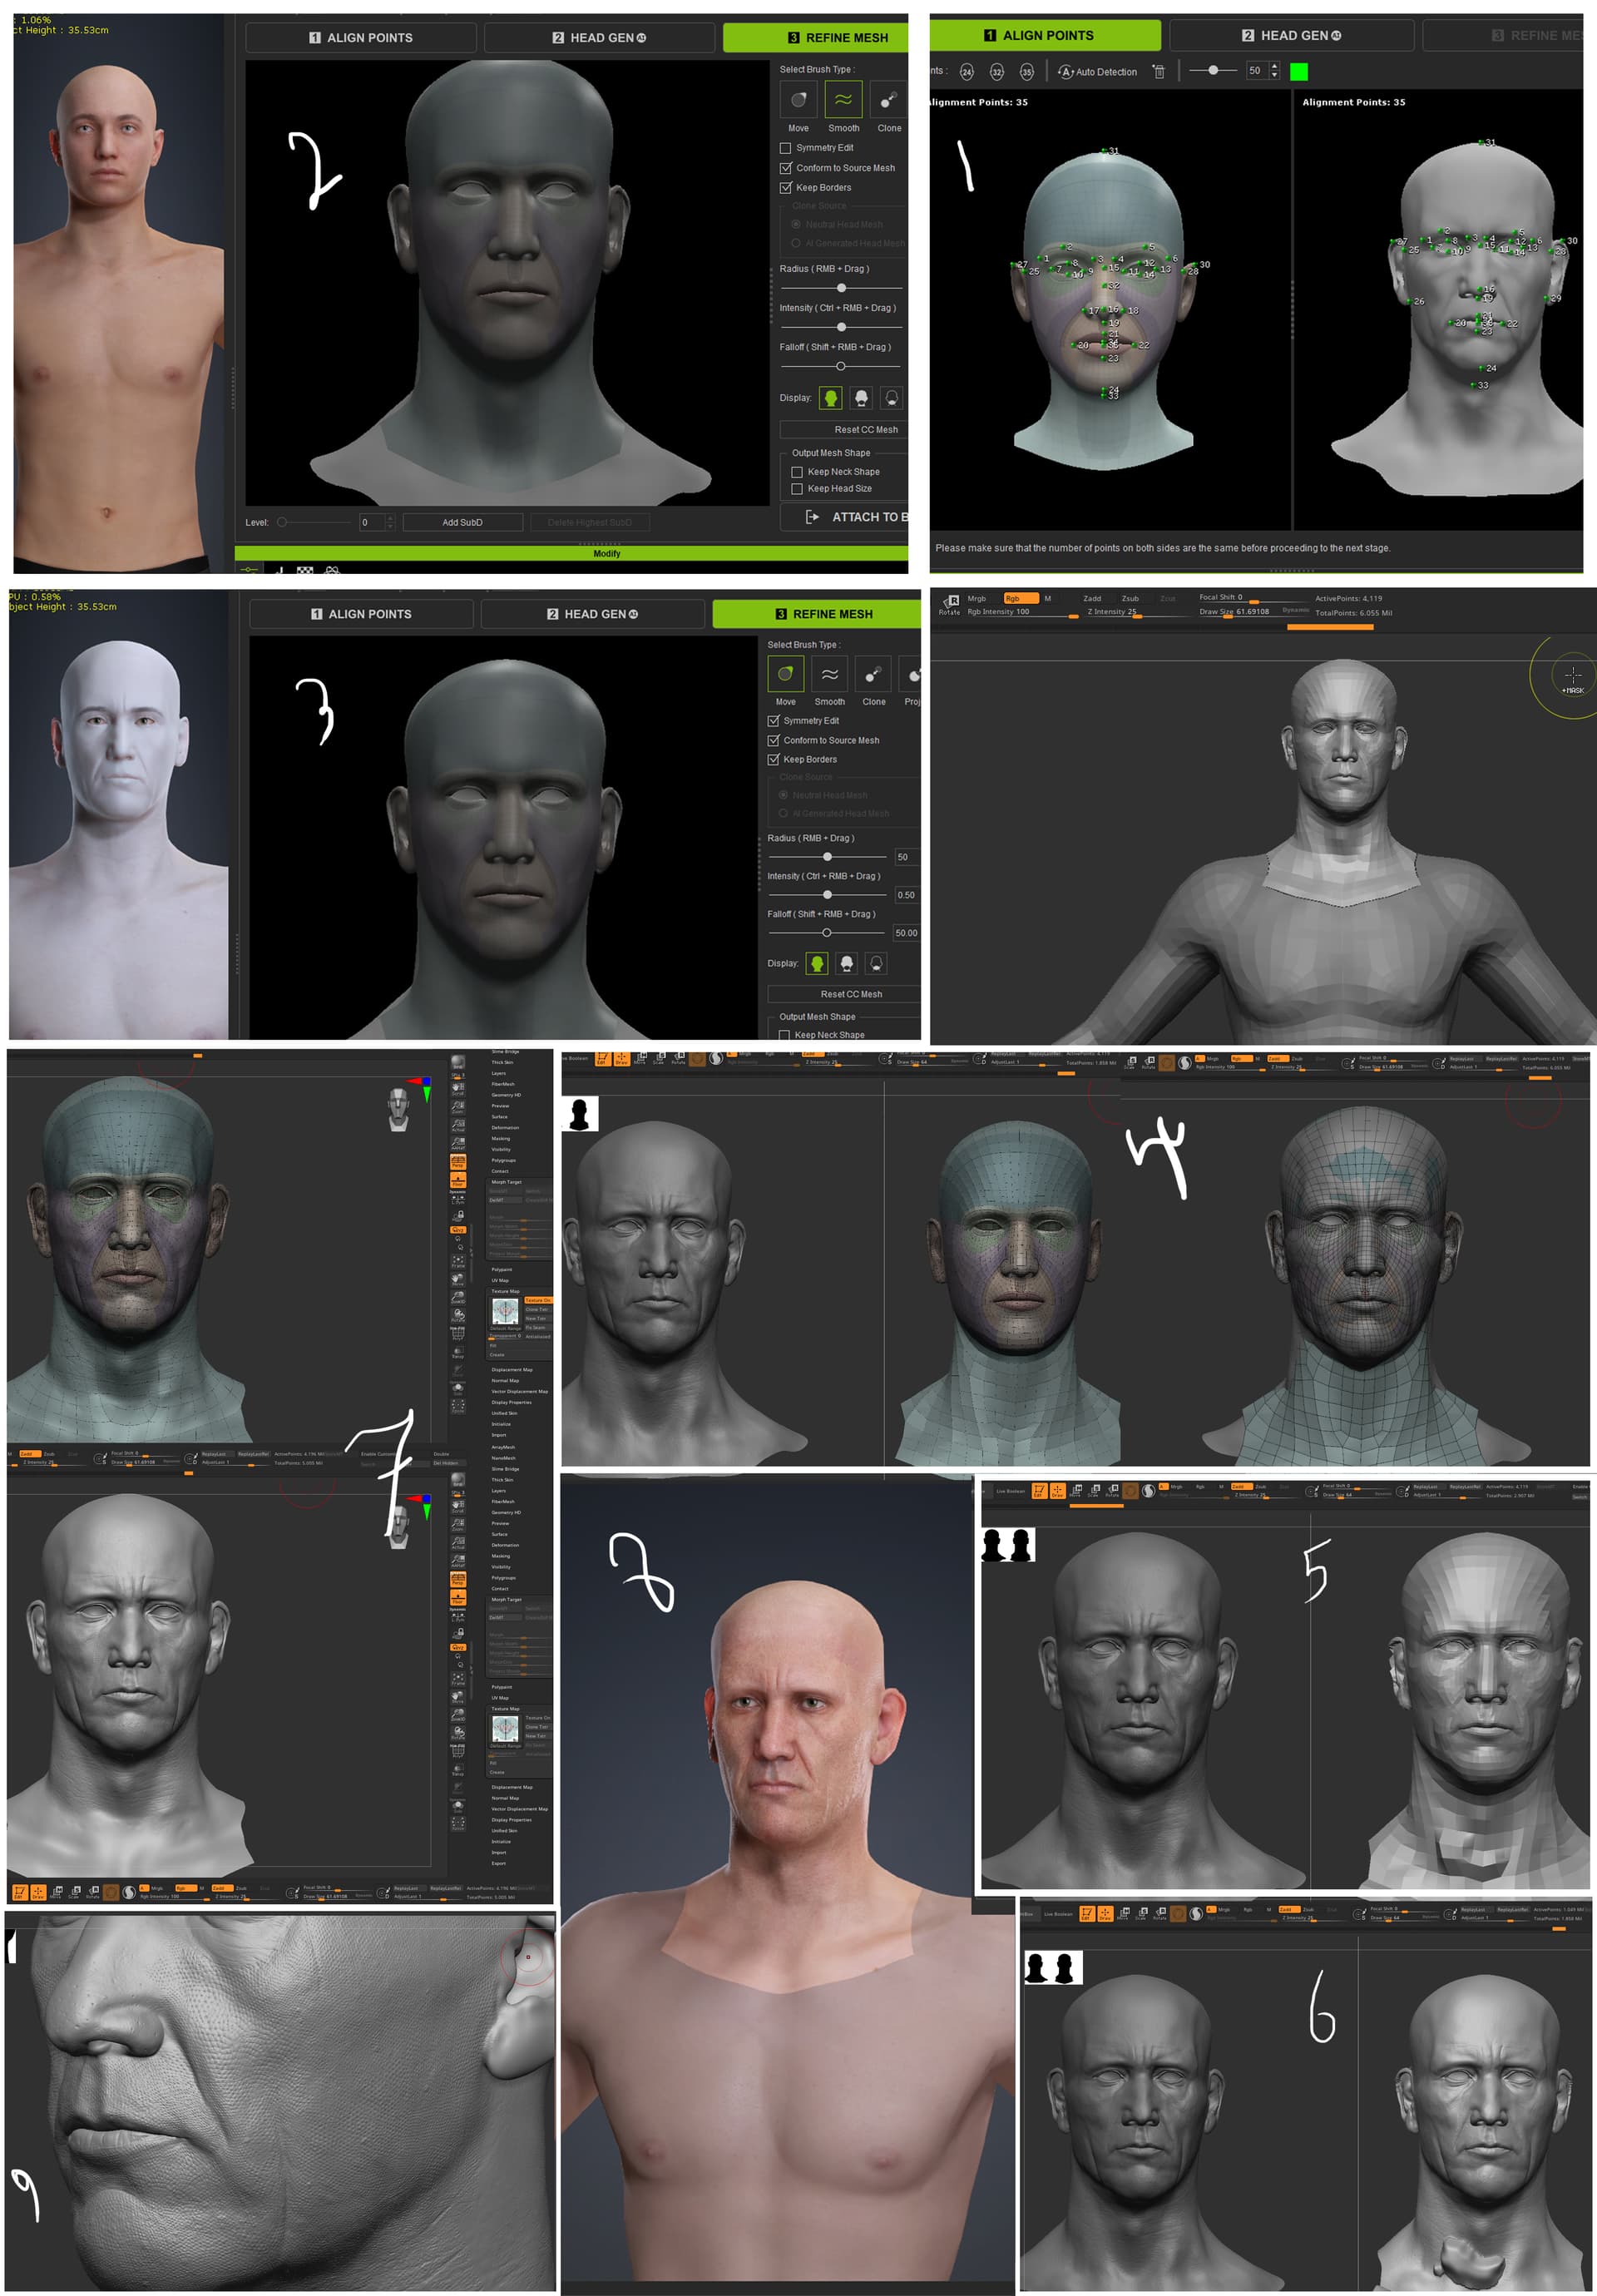Click the Level input field showing 0
The width and height of the screenshot is (1597, 2296).
click(372, 522)
